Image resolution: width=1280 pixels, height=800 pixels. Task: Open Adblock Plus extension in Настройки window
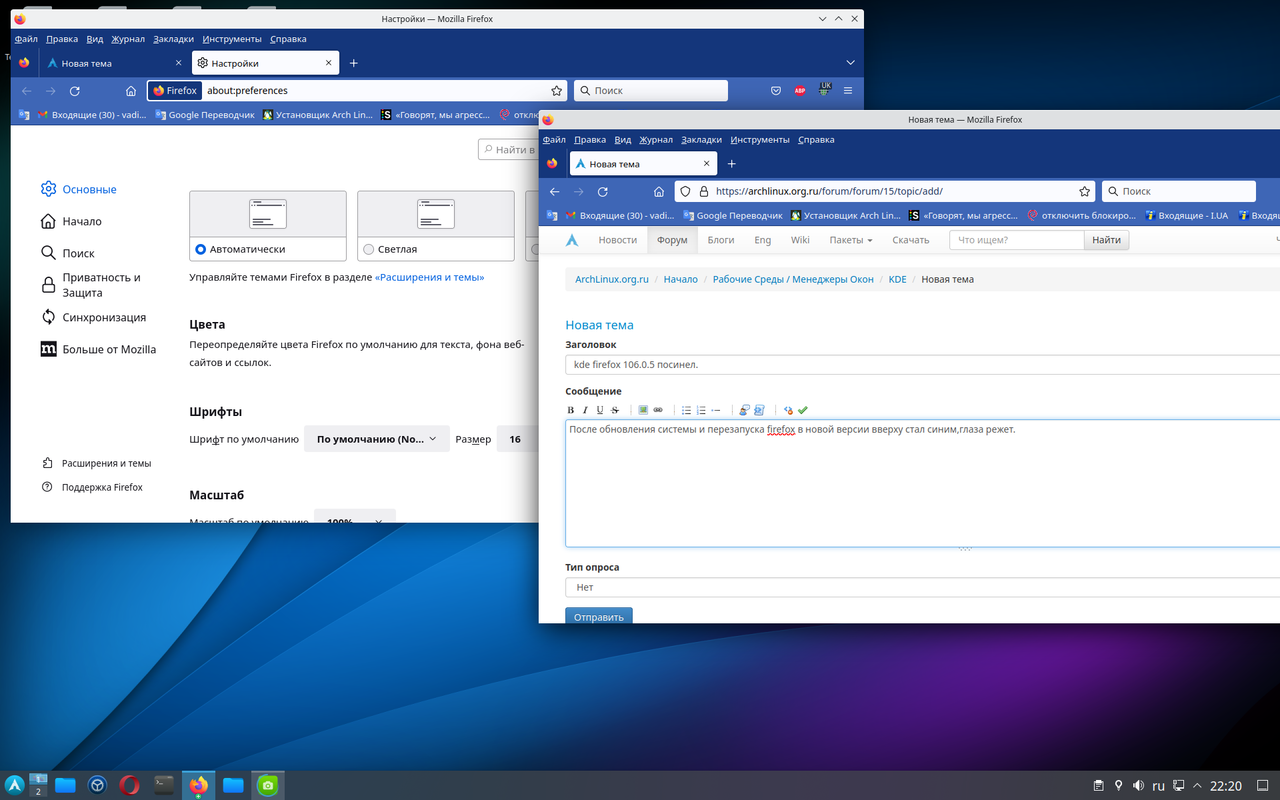(799, 90)
